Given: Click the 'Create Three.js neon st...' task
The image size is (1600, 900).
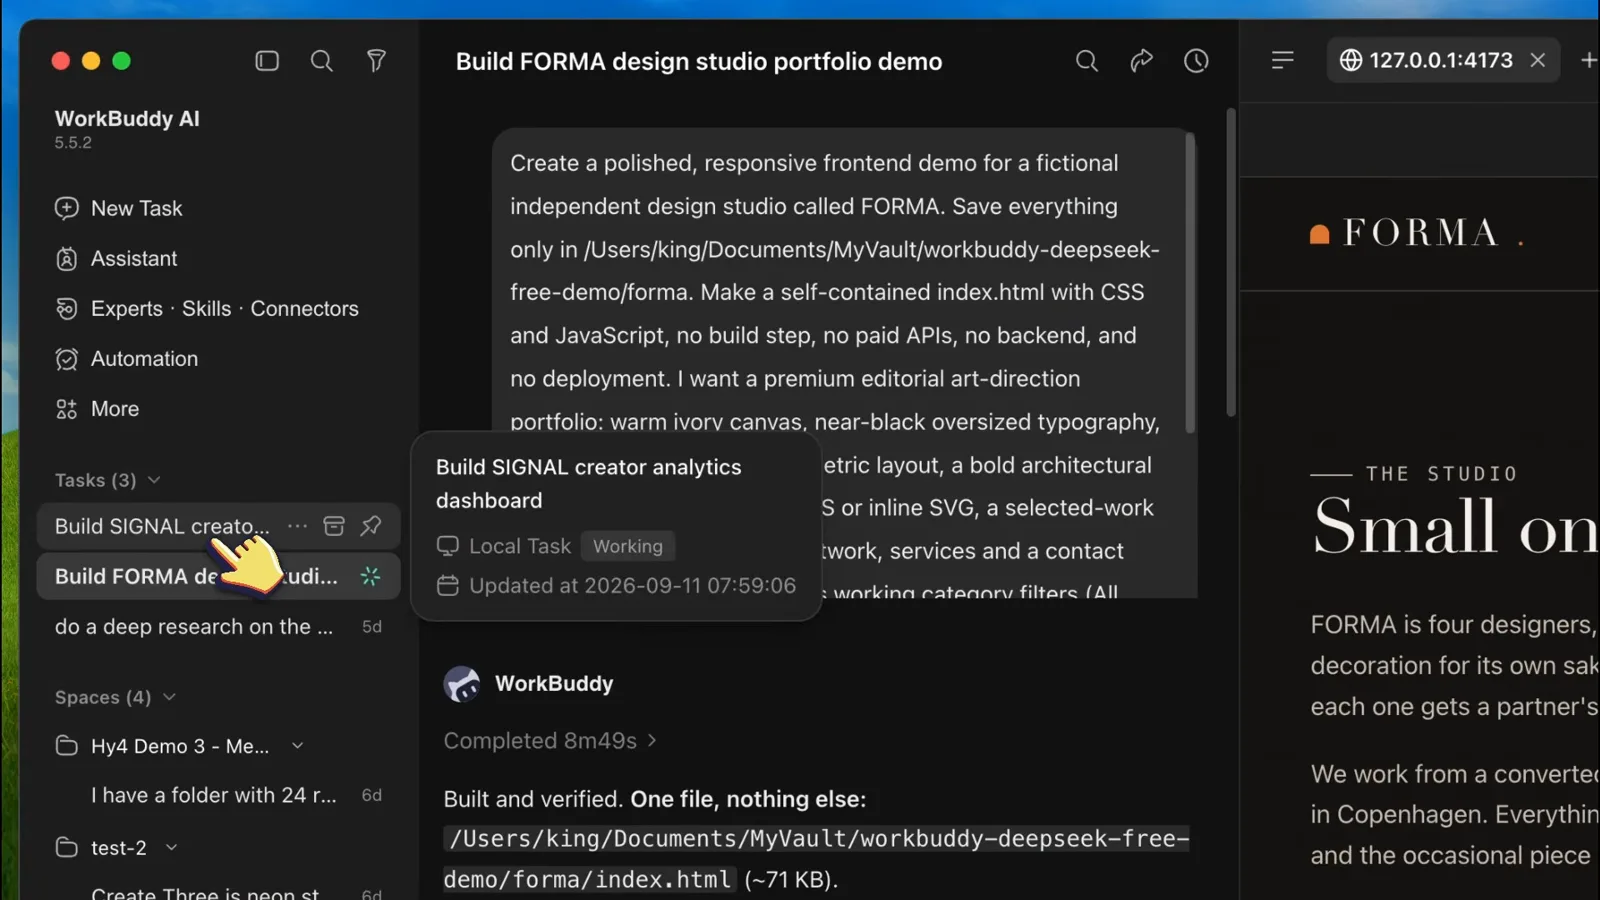Looking at the screenshot, I should point(205,893).
